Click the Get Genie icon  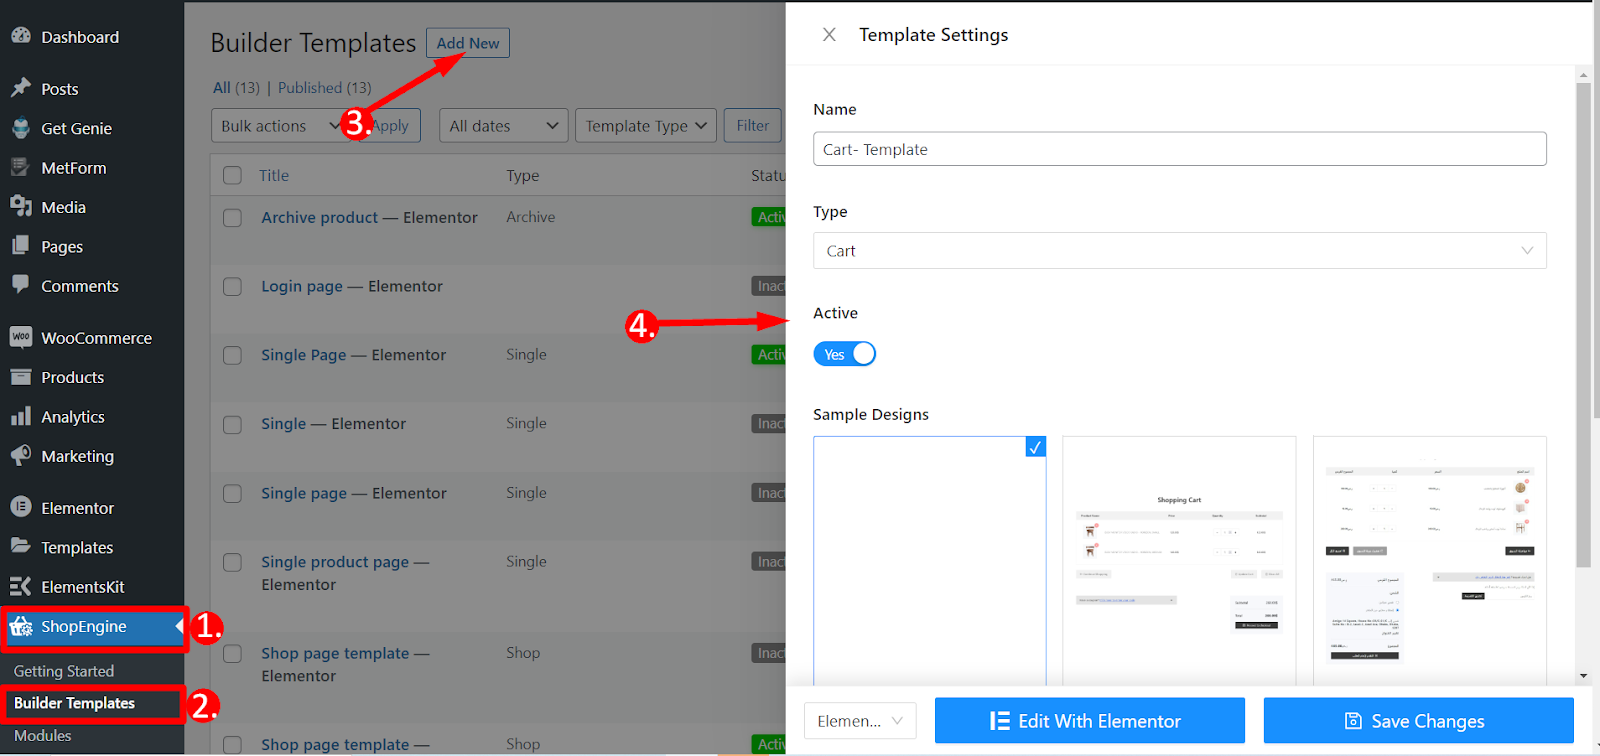[x=21, y=128]
